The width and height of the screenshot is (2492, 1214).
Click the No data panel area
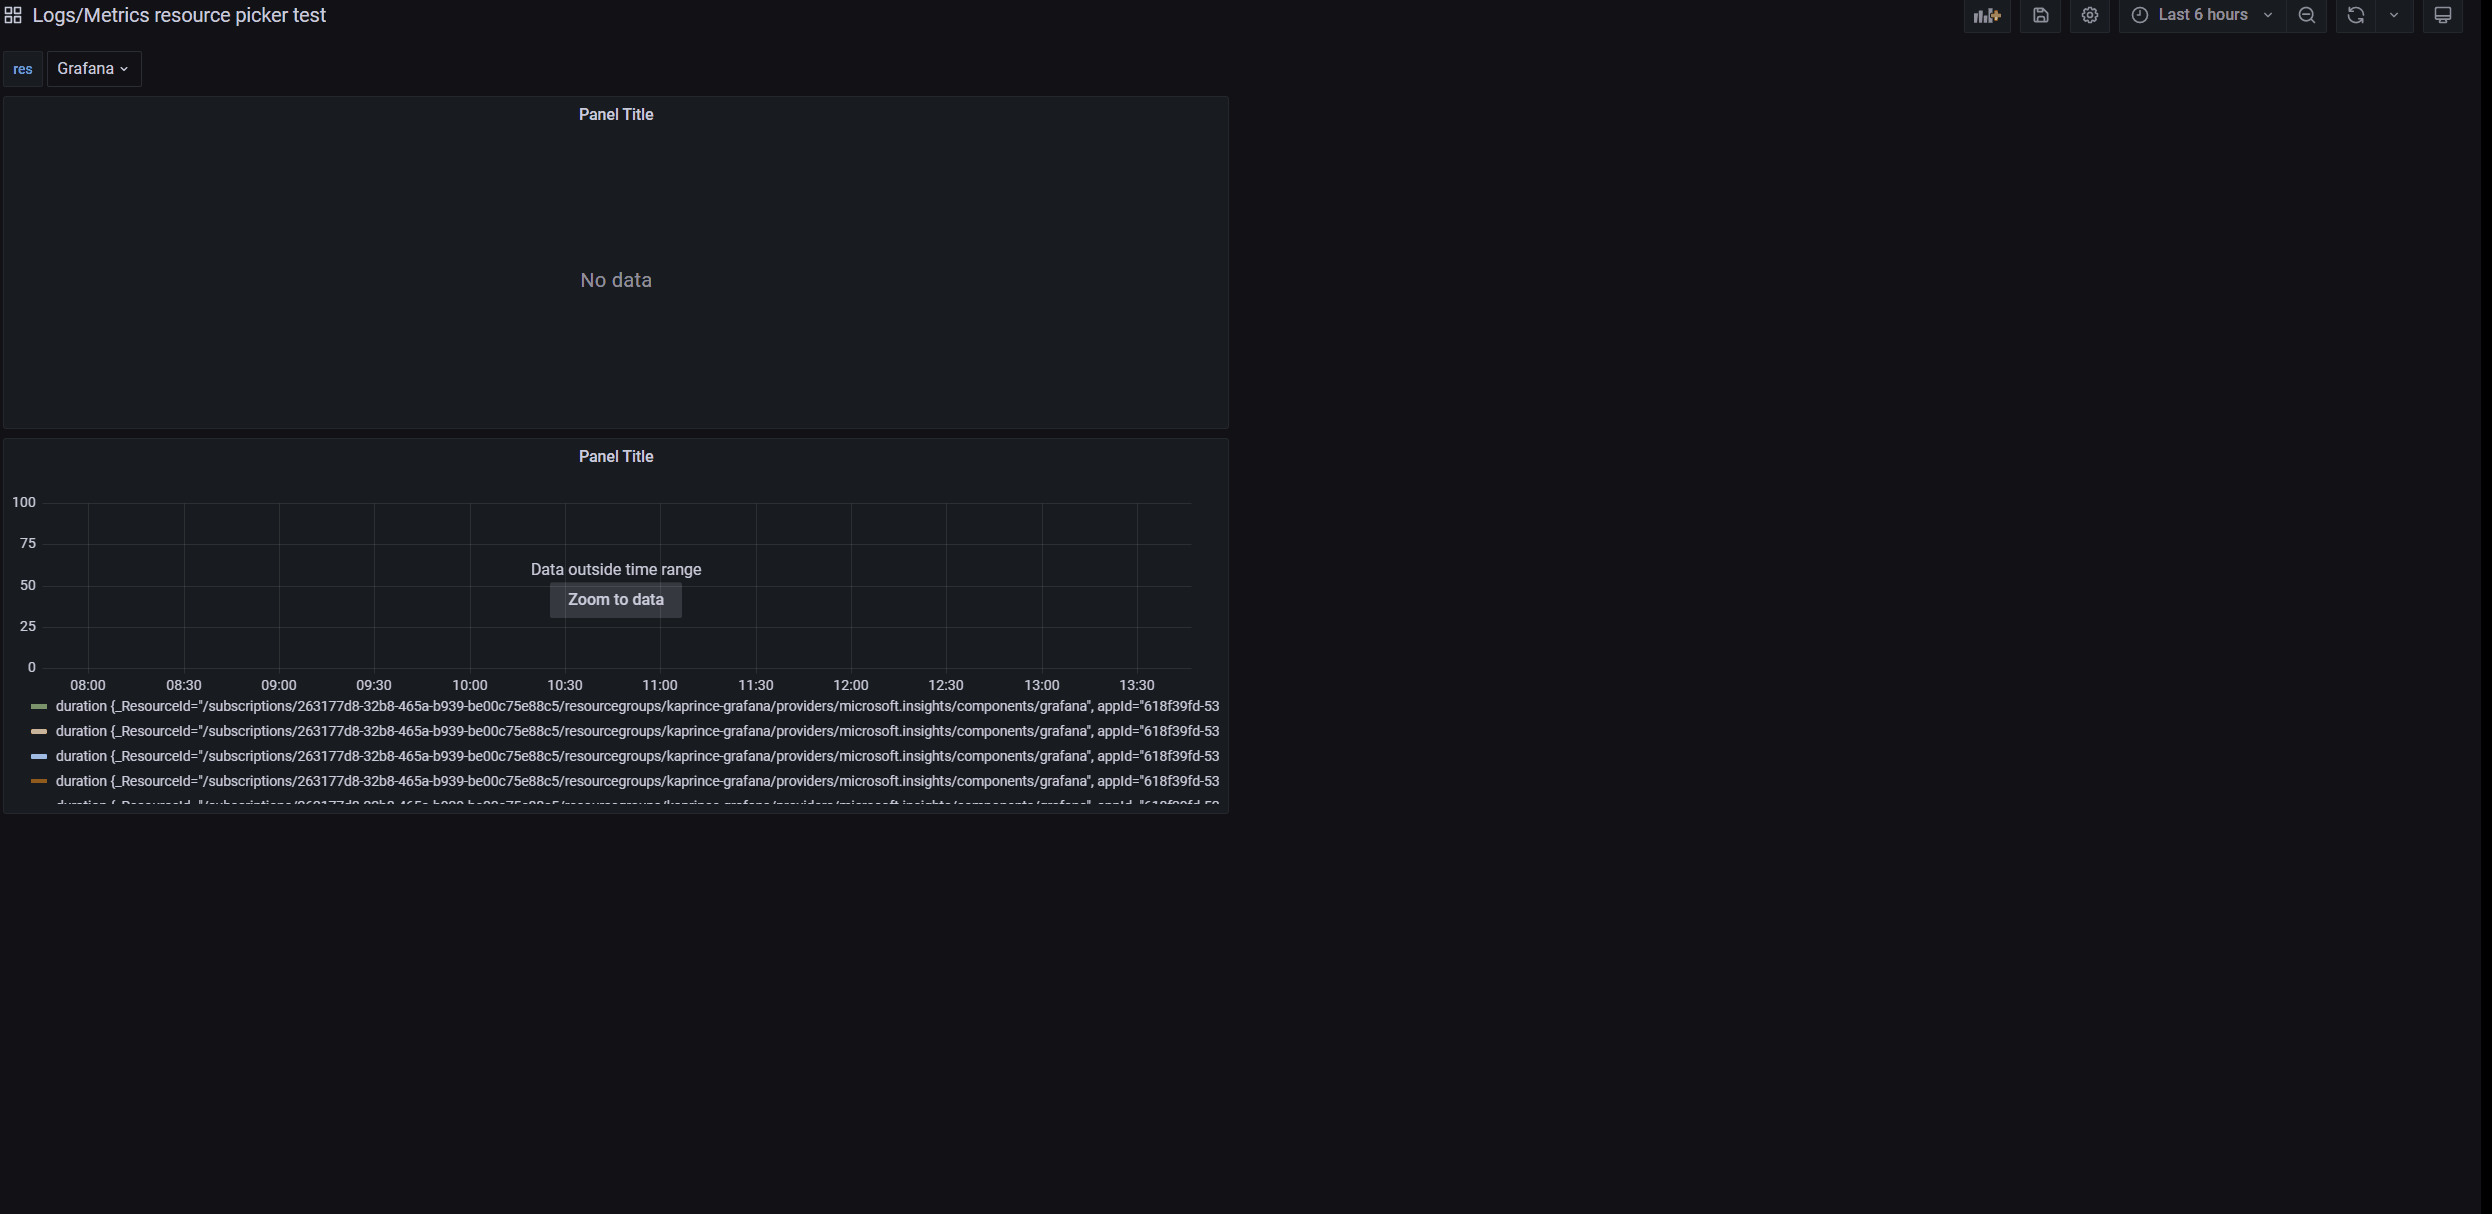click(x=615, y=280)
